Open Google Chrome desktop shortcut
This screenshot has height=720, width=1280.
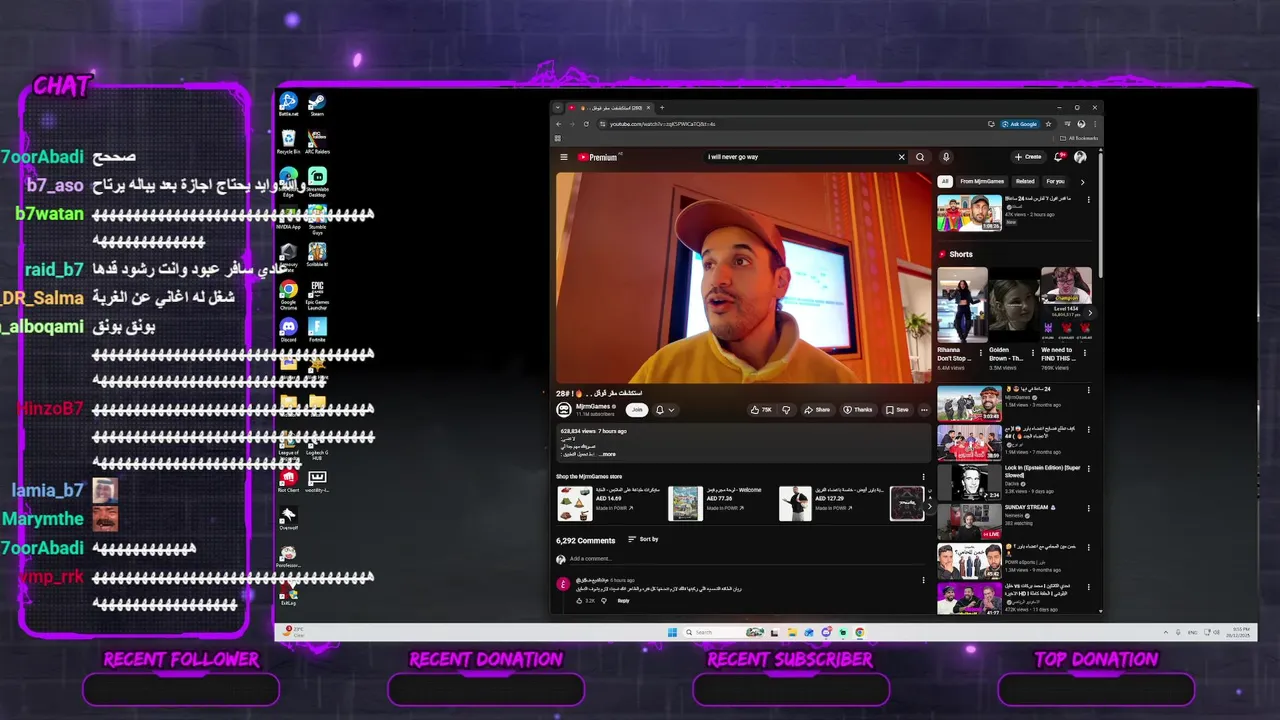click(x=288, y=295)
